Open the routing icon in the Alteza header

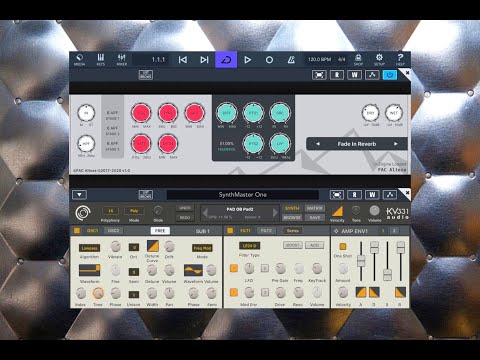(372, 75)
